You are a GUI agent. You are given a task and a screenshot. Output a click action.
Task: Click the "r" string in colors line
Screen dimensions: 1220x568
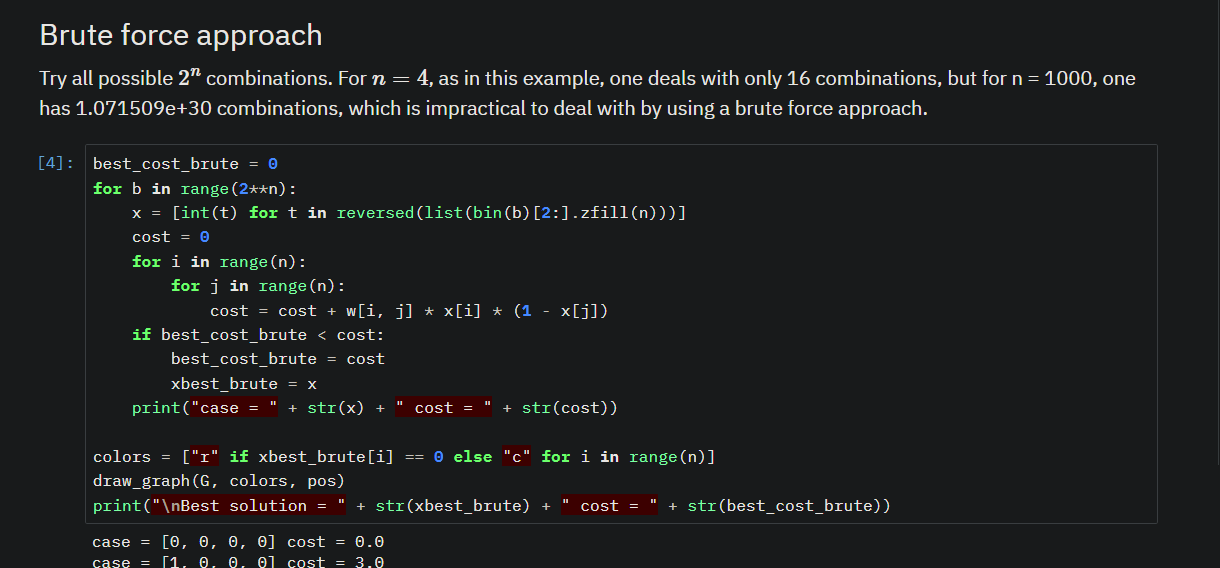point(205,457)
